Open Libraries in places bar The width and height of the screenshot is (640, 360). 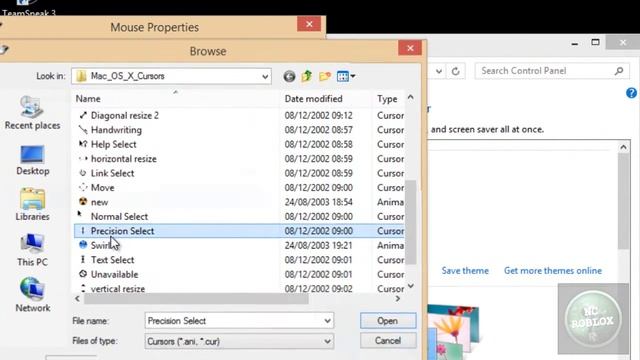pyautogui.click(x=32, y=204)
